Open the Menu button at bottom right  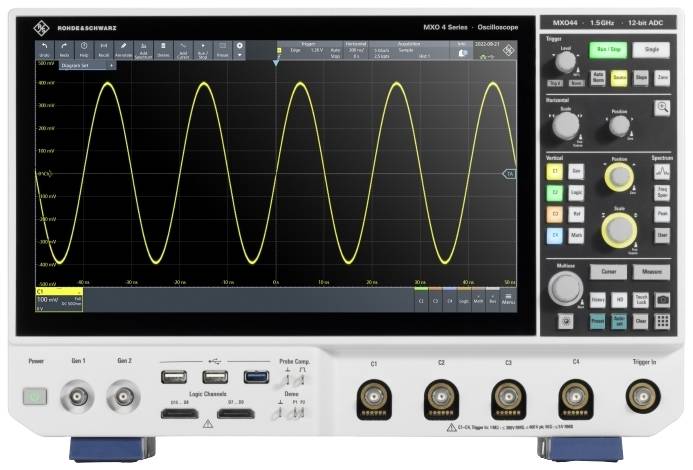coord(508,298)
